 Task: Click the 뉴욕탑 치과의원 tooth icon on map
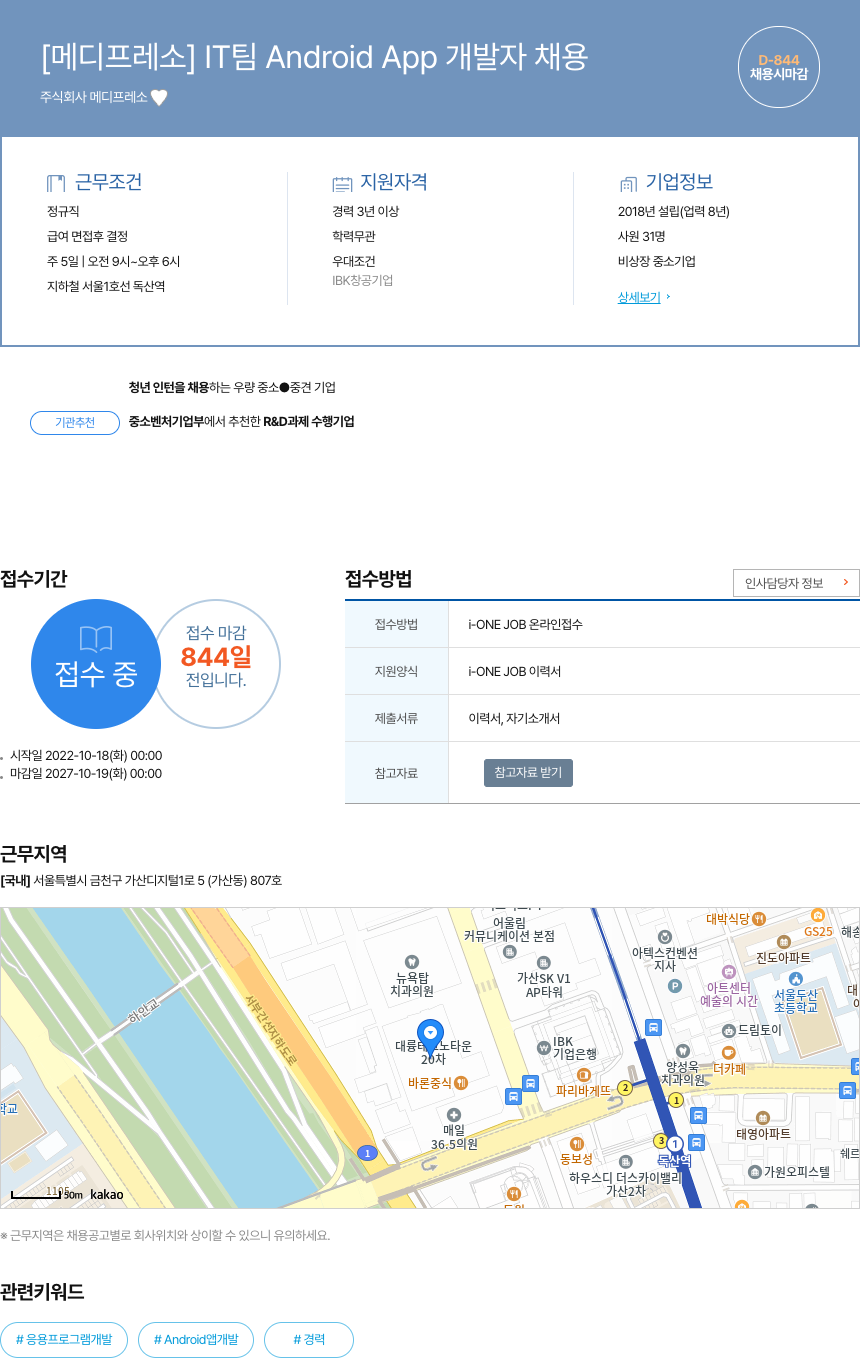411,961
